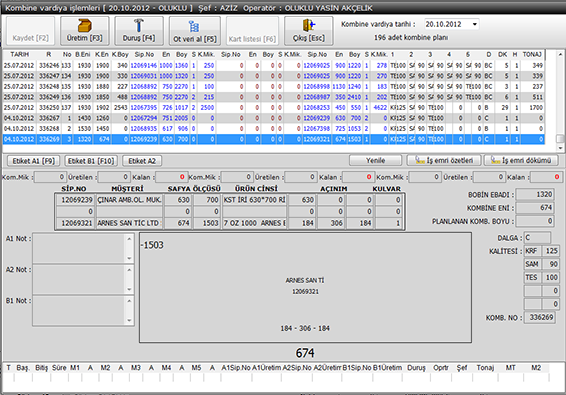Click SİP.NO cell 12069239 in detail grid
This screenshot has height=395, width=566.
coord(75,200)
